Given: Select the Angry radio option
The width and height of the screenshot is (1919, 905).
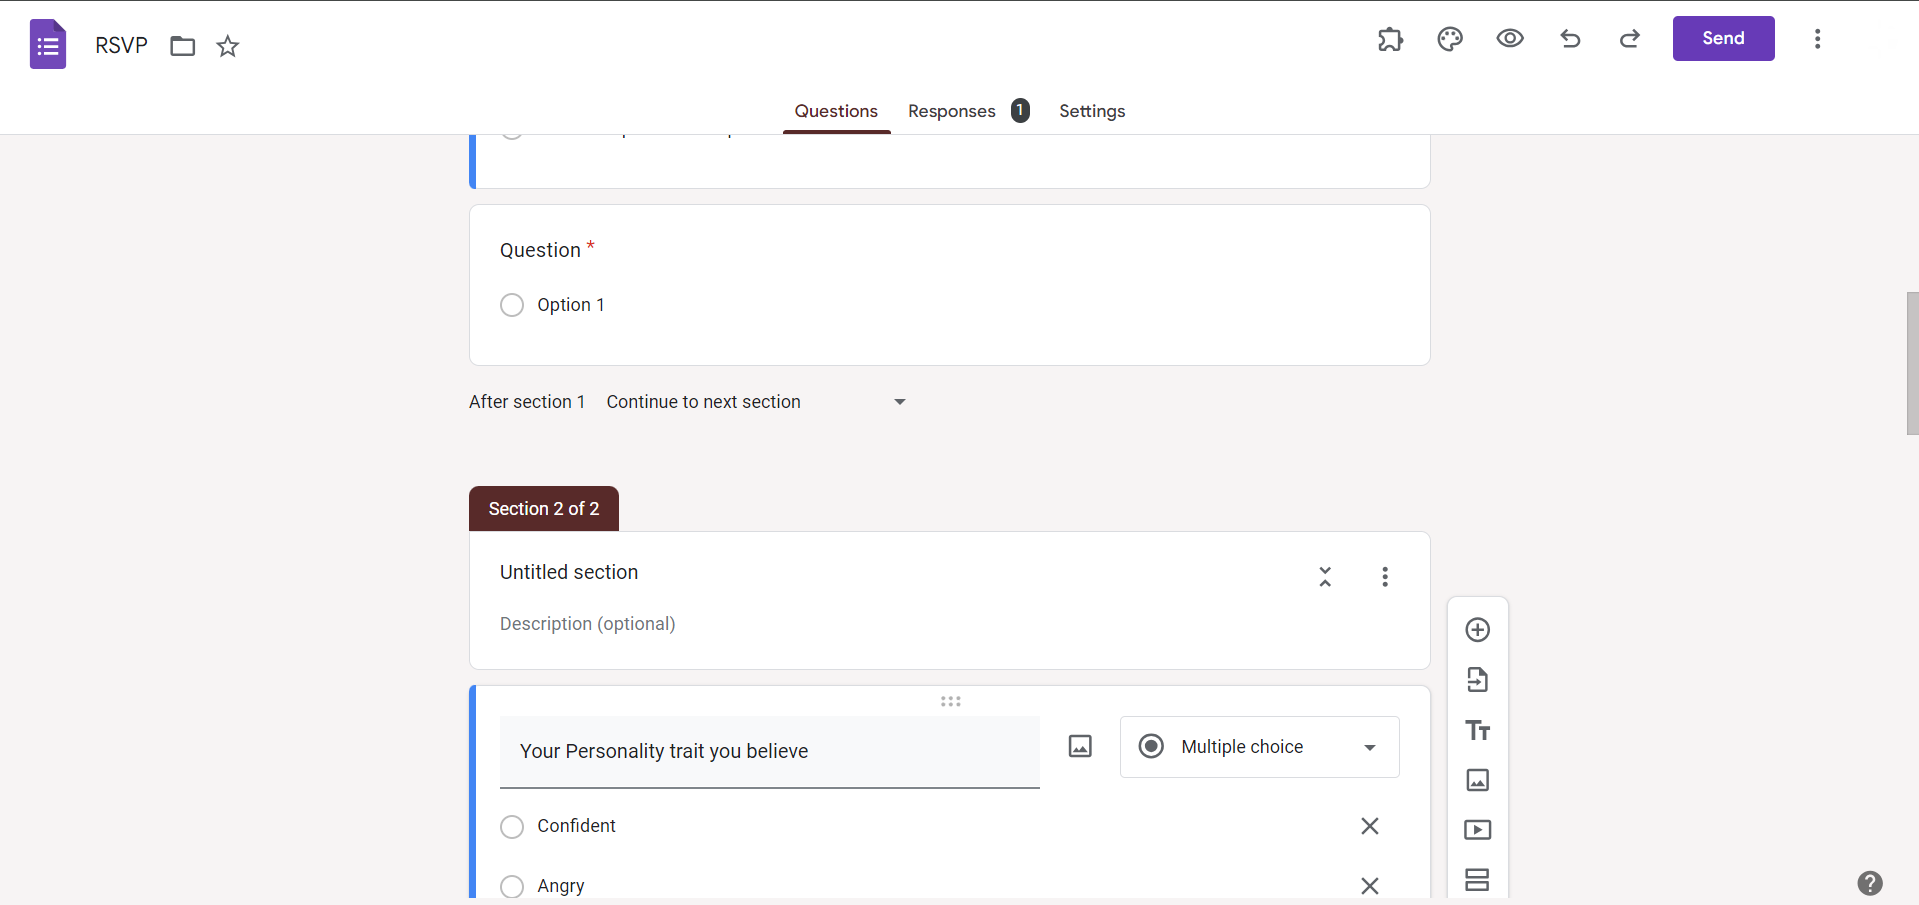Looking at the screenshot, I should (x=512, y=887).
